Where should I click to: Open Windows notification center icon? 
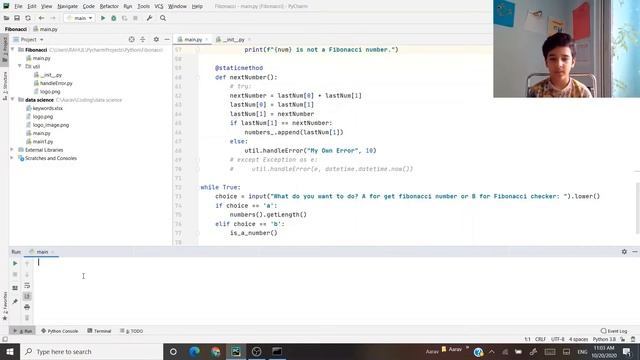pos(627,351)
